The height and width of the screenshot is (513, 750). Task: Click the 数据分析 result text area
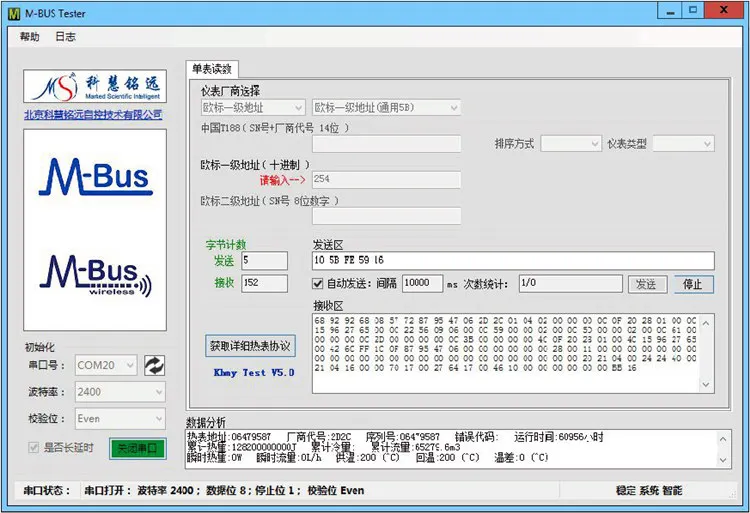[x=451, y=448]
